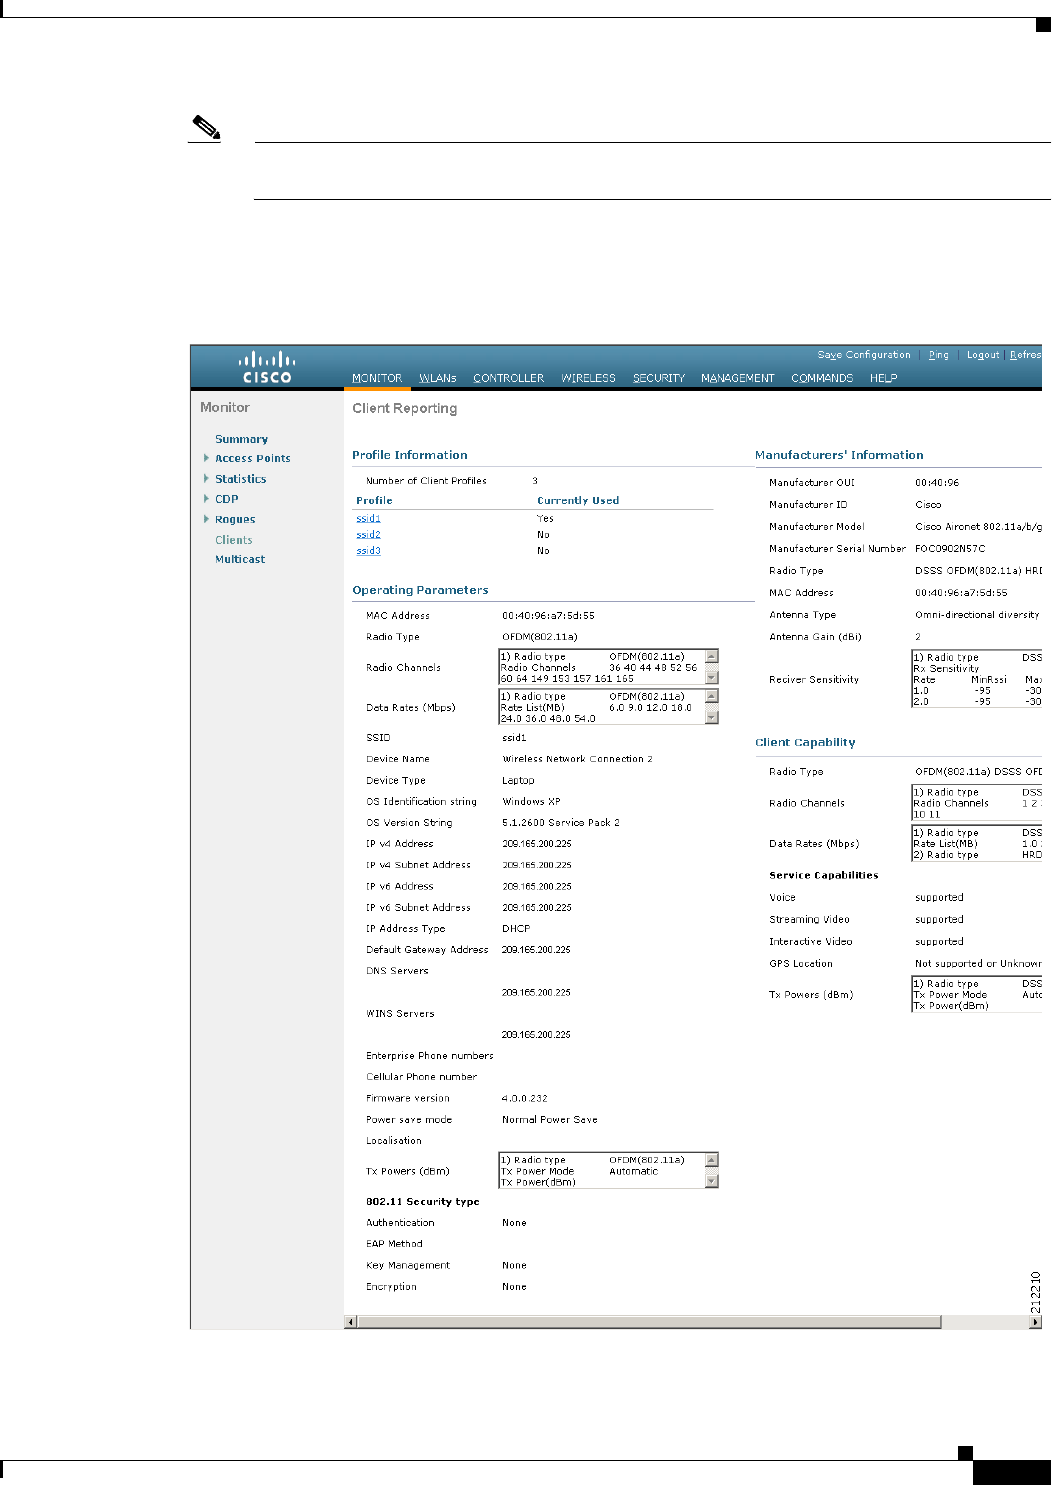Open the ssid1 profile link
Viewport: 1052px width, 1485px height.
pyautogui.click(x=368, y=518)
